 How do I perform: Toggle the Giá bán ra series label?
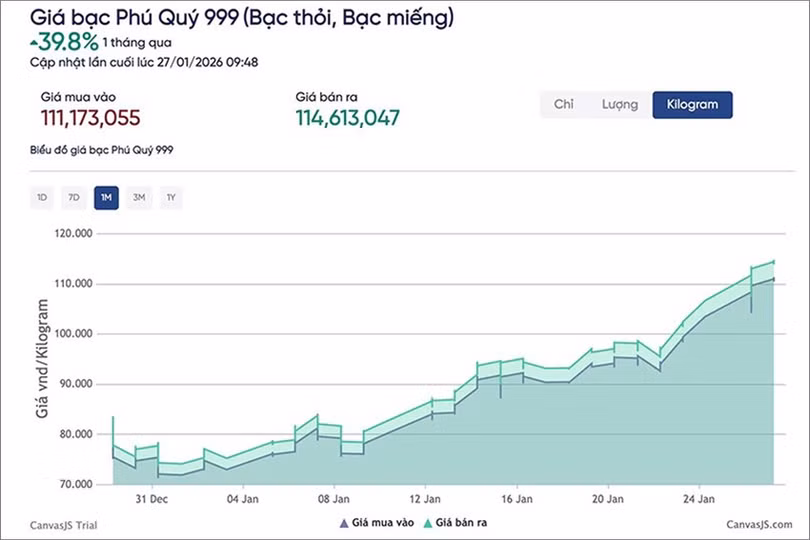click(466, 522)
